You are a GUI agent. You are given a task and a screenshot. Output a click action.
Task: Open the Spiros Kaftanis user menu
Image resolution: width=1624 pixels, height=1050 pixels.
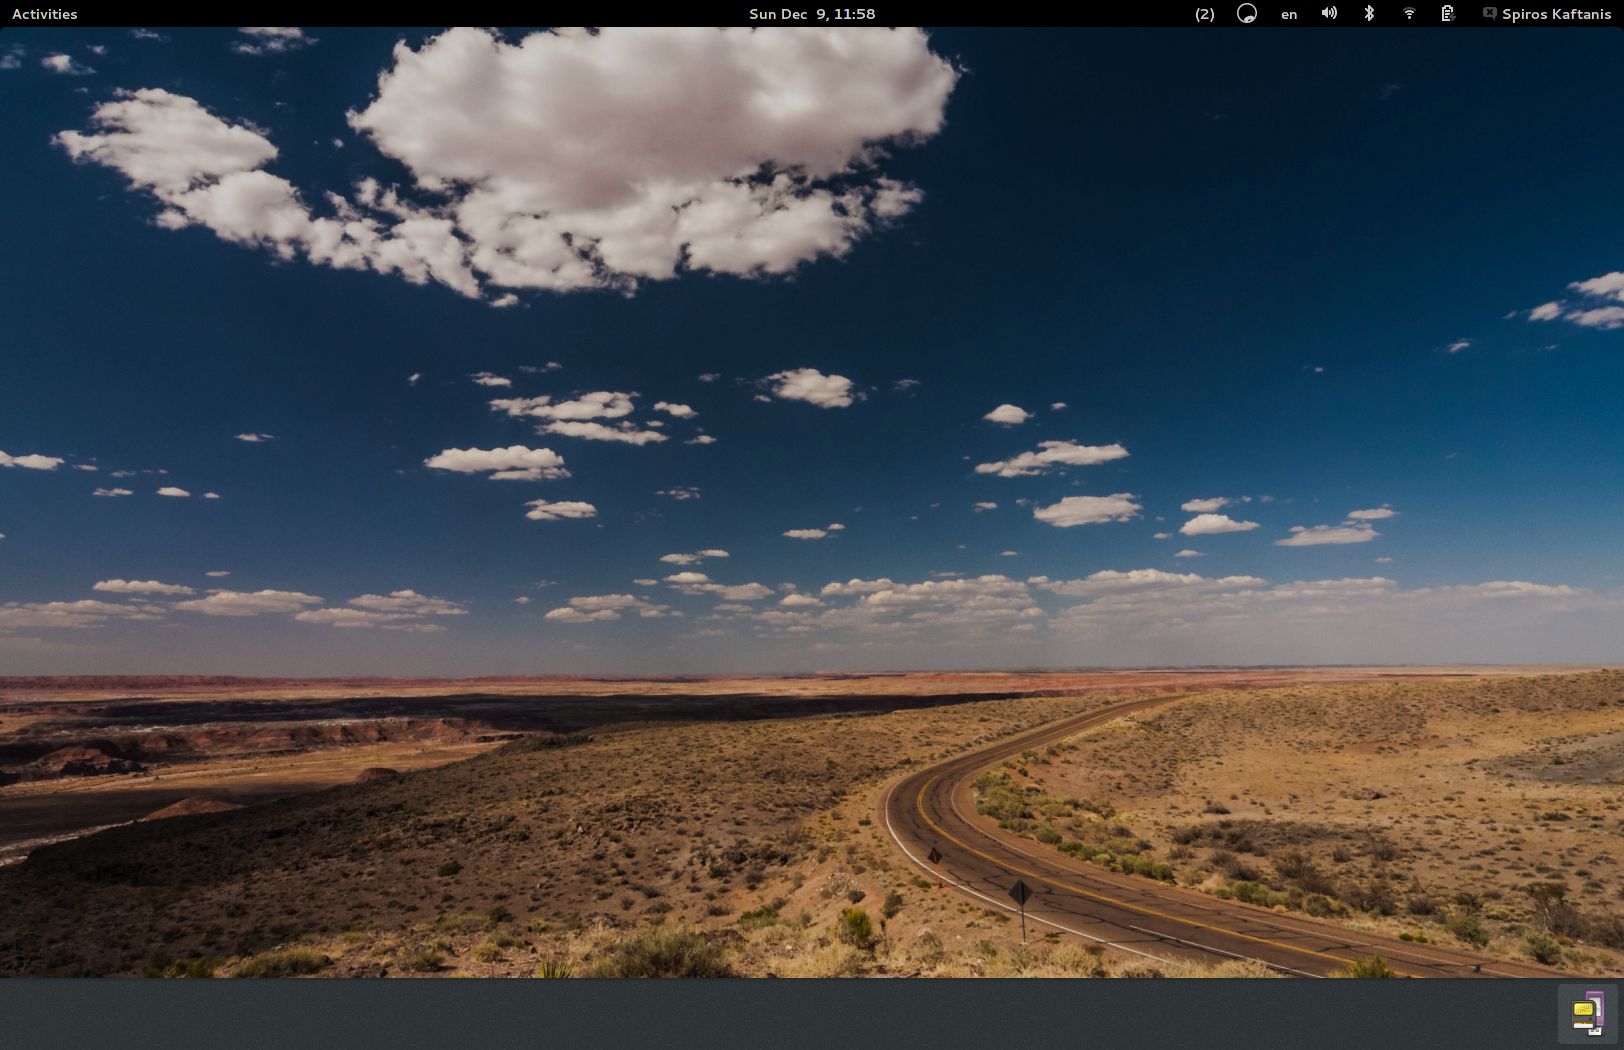click(1556, 14)
